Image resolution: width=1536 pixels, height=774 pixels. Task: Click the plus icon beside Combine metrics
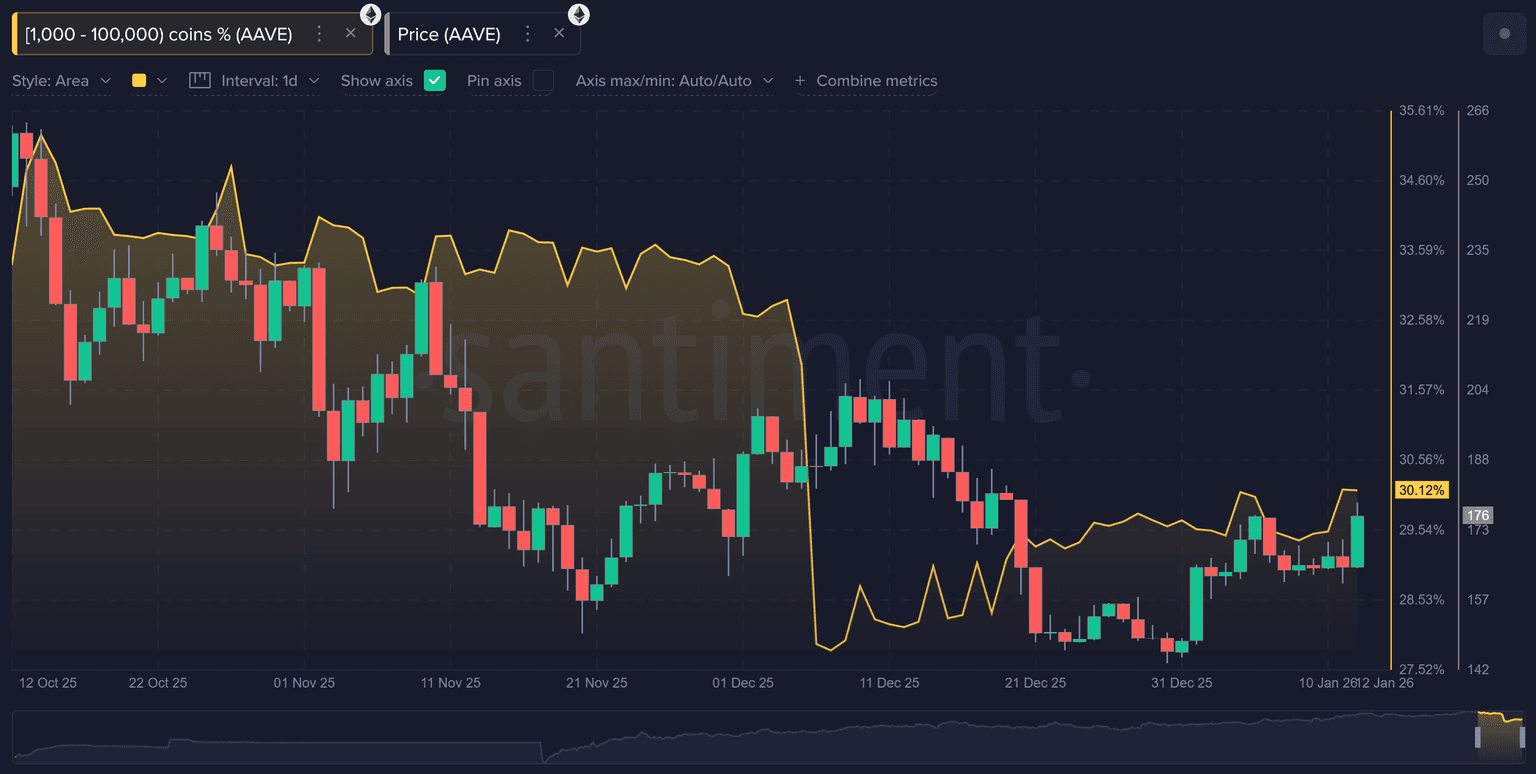pos(800,81)
